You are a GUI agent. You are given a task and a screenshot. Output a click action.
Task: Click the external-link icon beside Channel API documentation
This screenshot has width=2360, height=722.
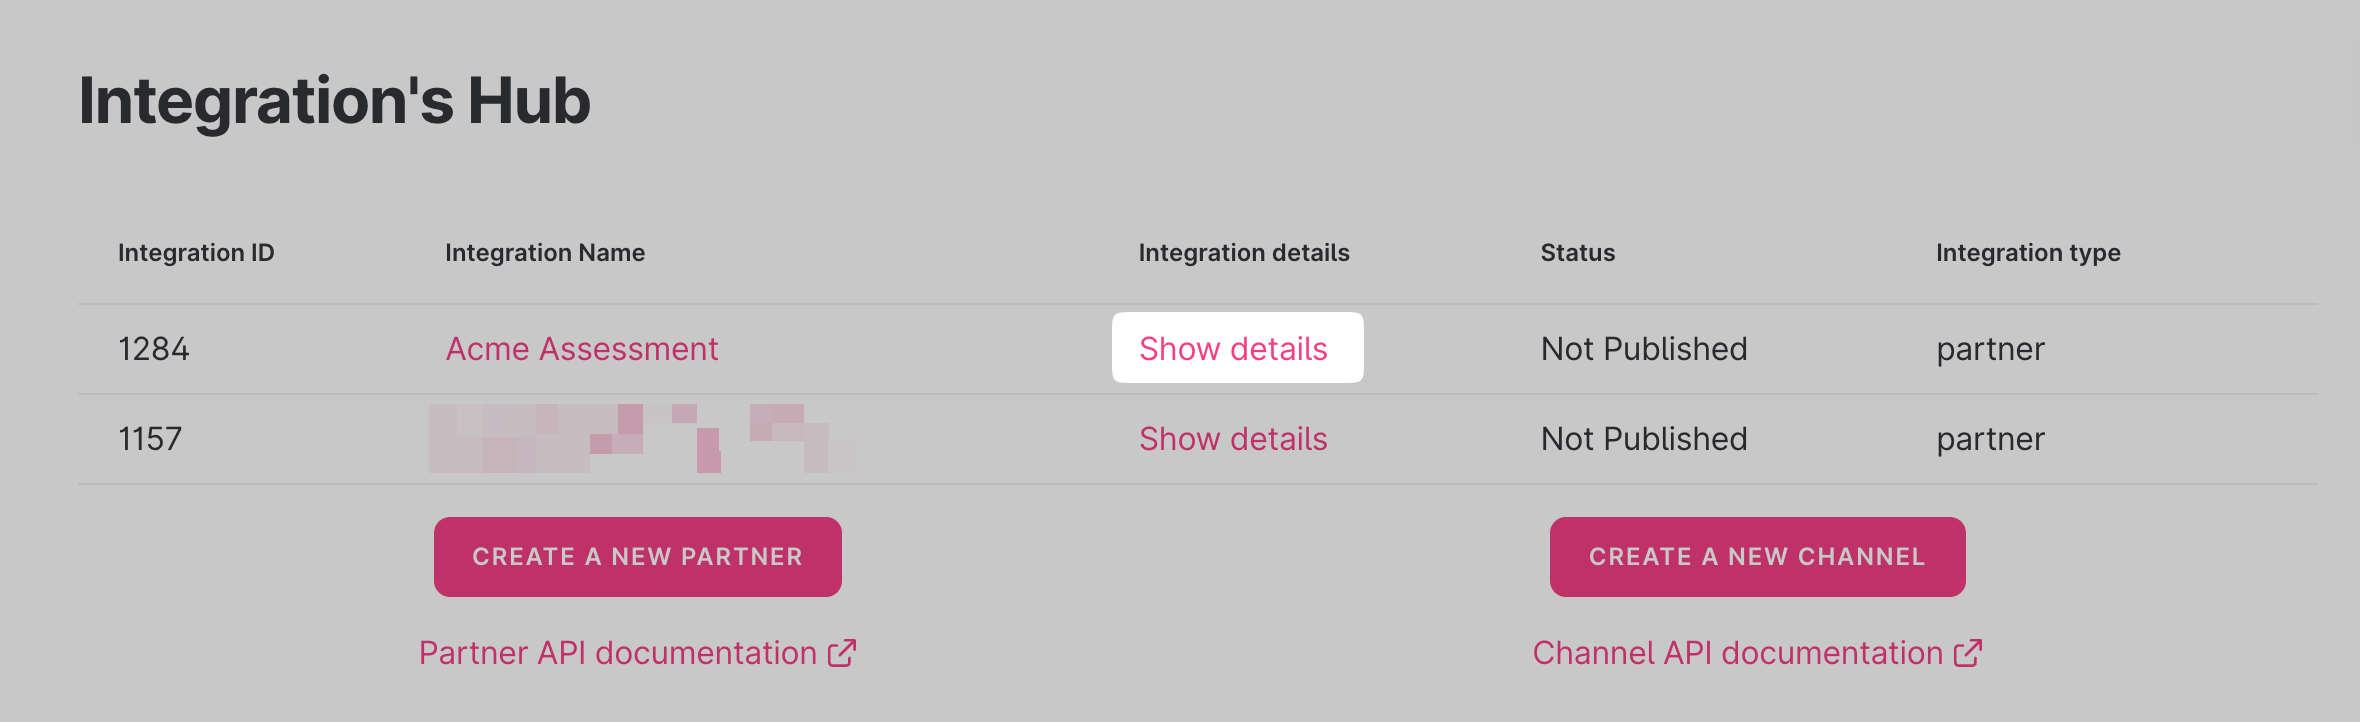(x=1968, y=653)
